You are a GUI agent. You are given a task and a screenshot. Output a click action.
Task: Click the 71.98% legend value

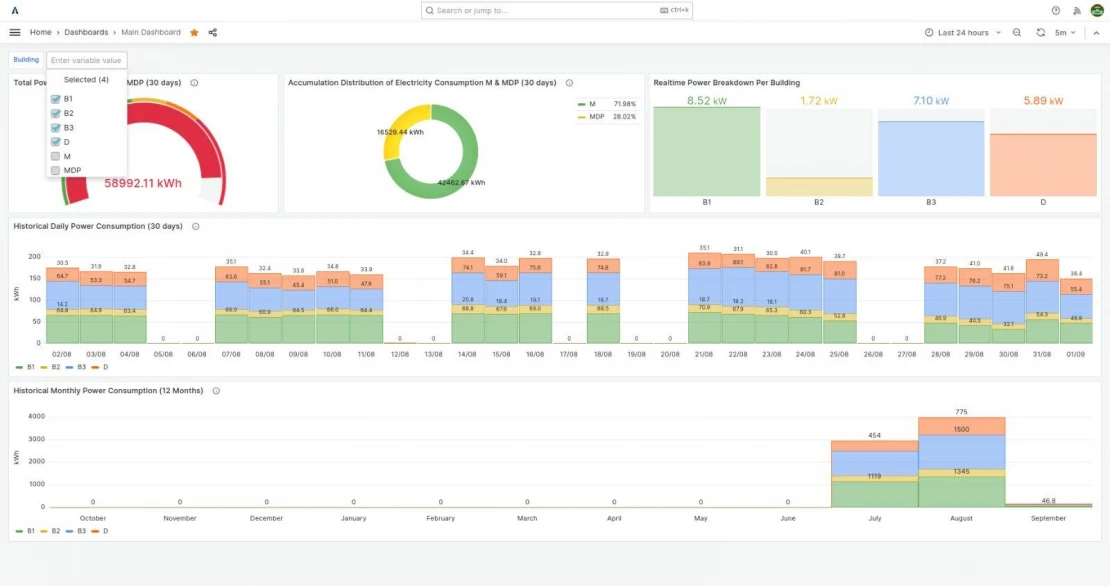point(624,104)
